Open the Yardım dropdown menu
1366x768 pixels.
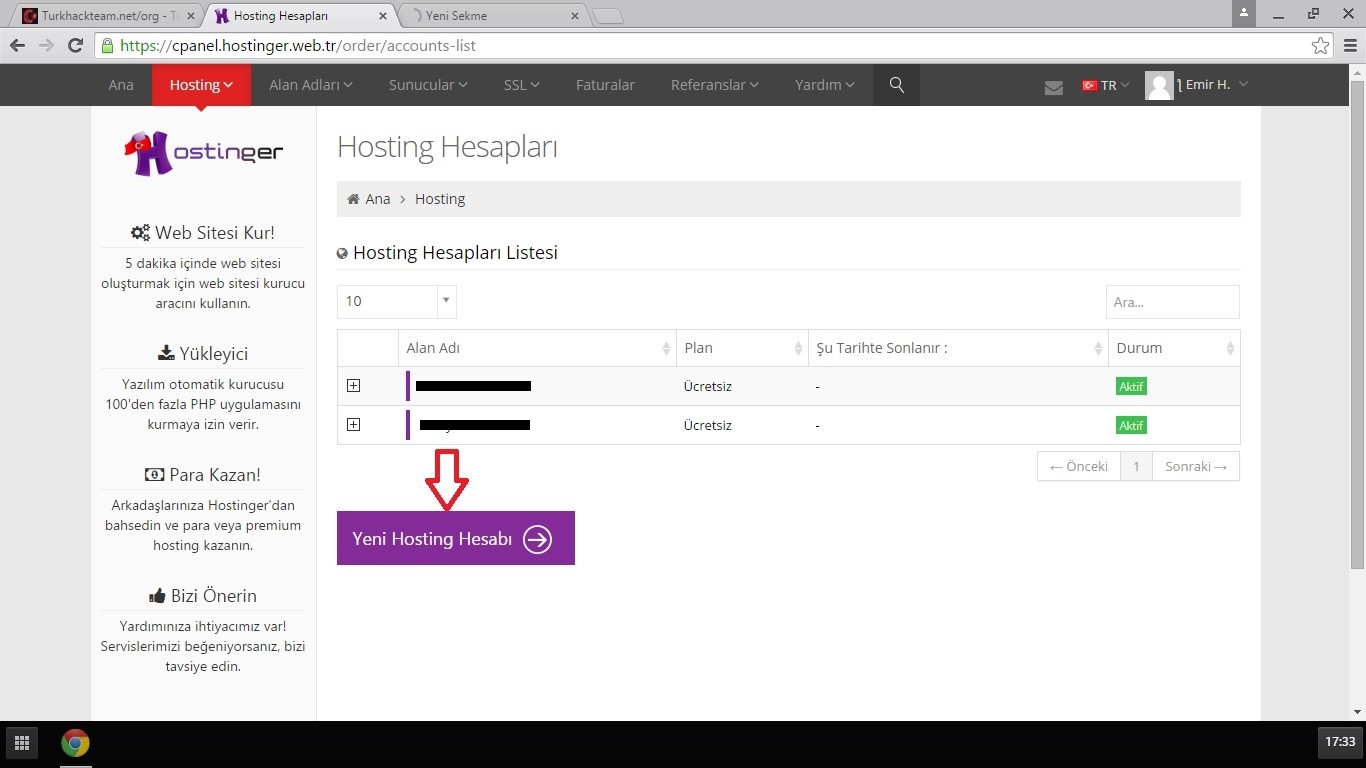coord(825,85)
